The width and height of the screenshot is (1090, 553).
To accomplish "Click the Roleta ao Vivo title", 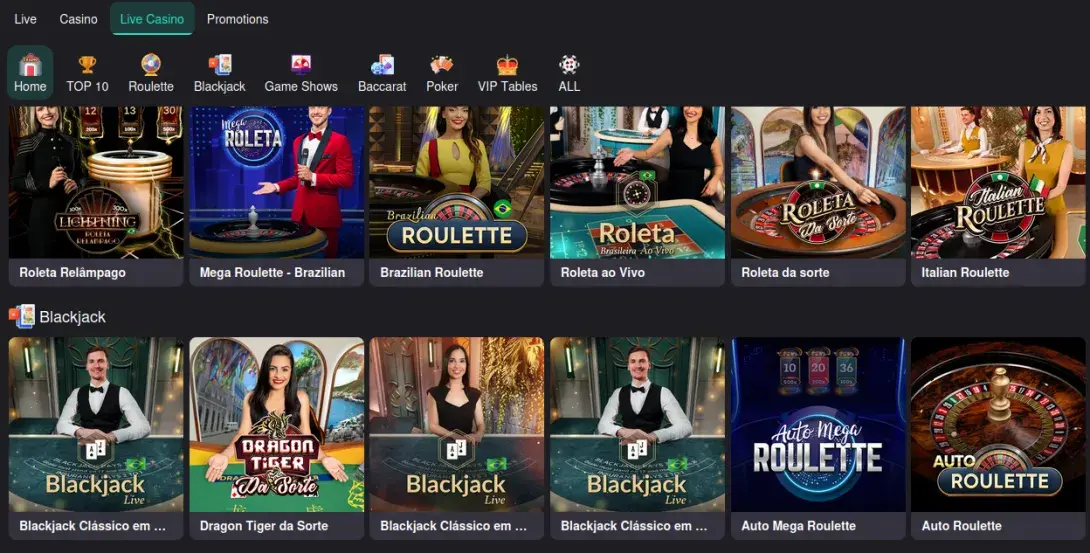I will pyautogui.click(x=603, y=272).
